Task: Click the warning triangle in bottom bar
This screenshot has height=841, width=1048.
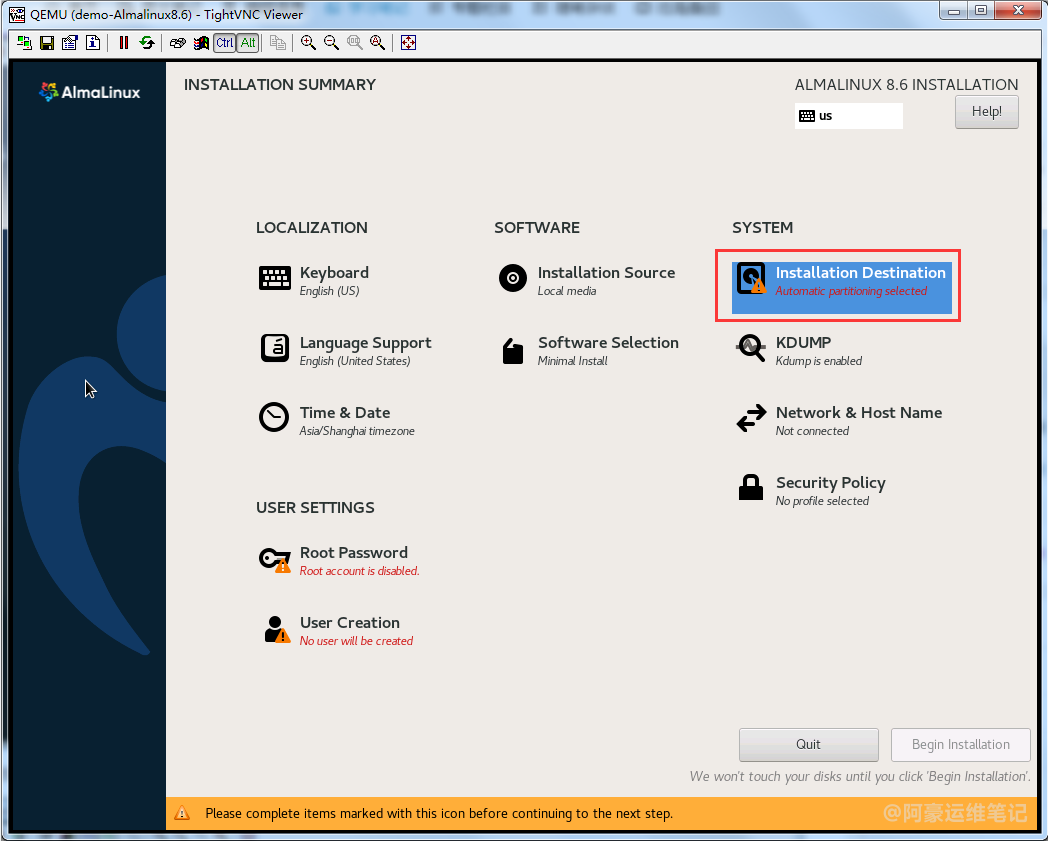Action: coord(182,813)
